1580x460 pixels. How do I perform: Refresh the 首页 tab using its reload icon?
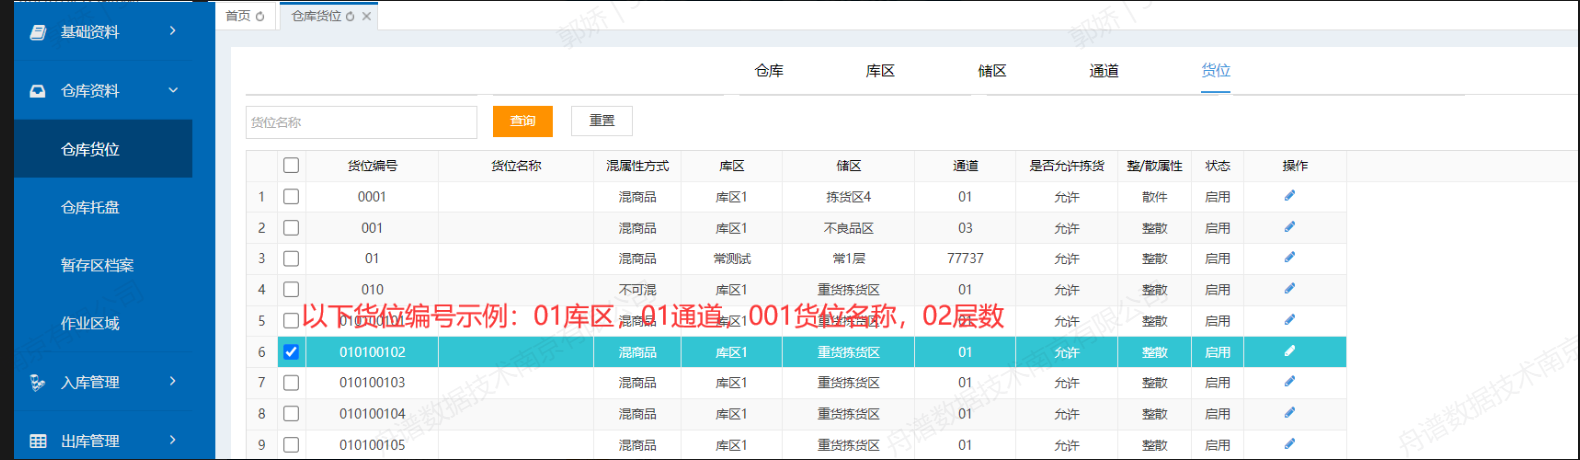(x=260, y=16)
